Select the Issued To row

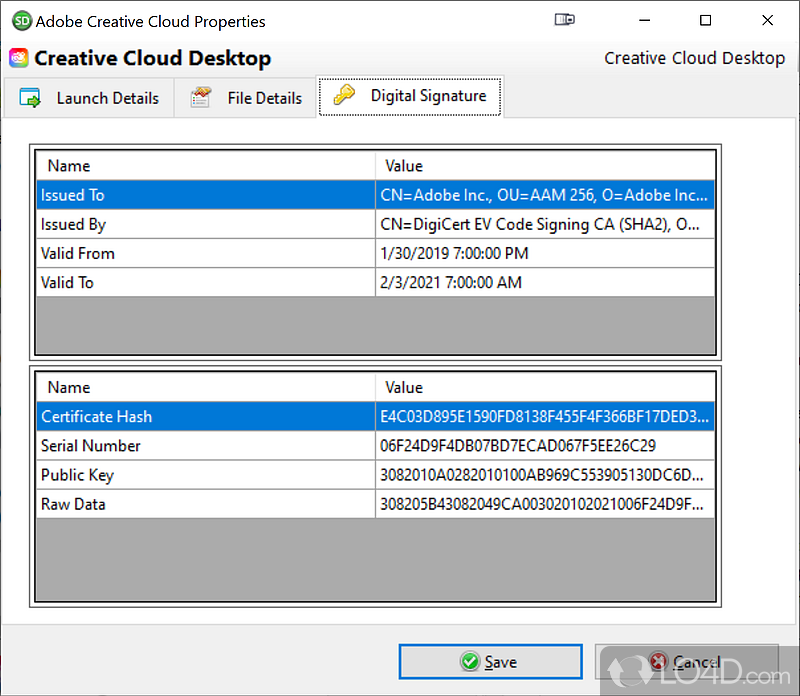click(376, 195)
